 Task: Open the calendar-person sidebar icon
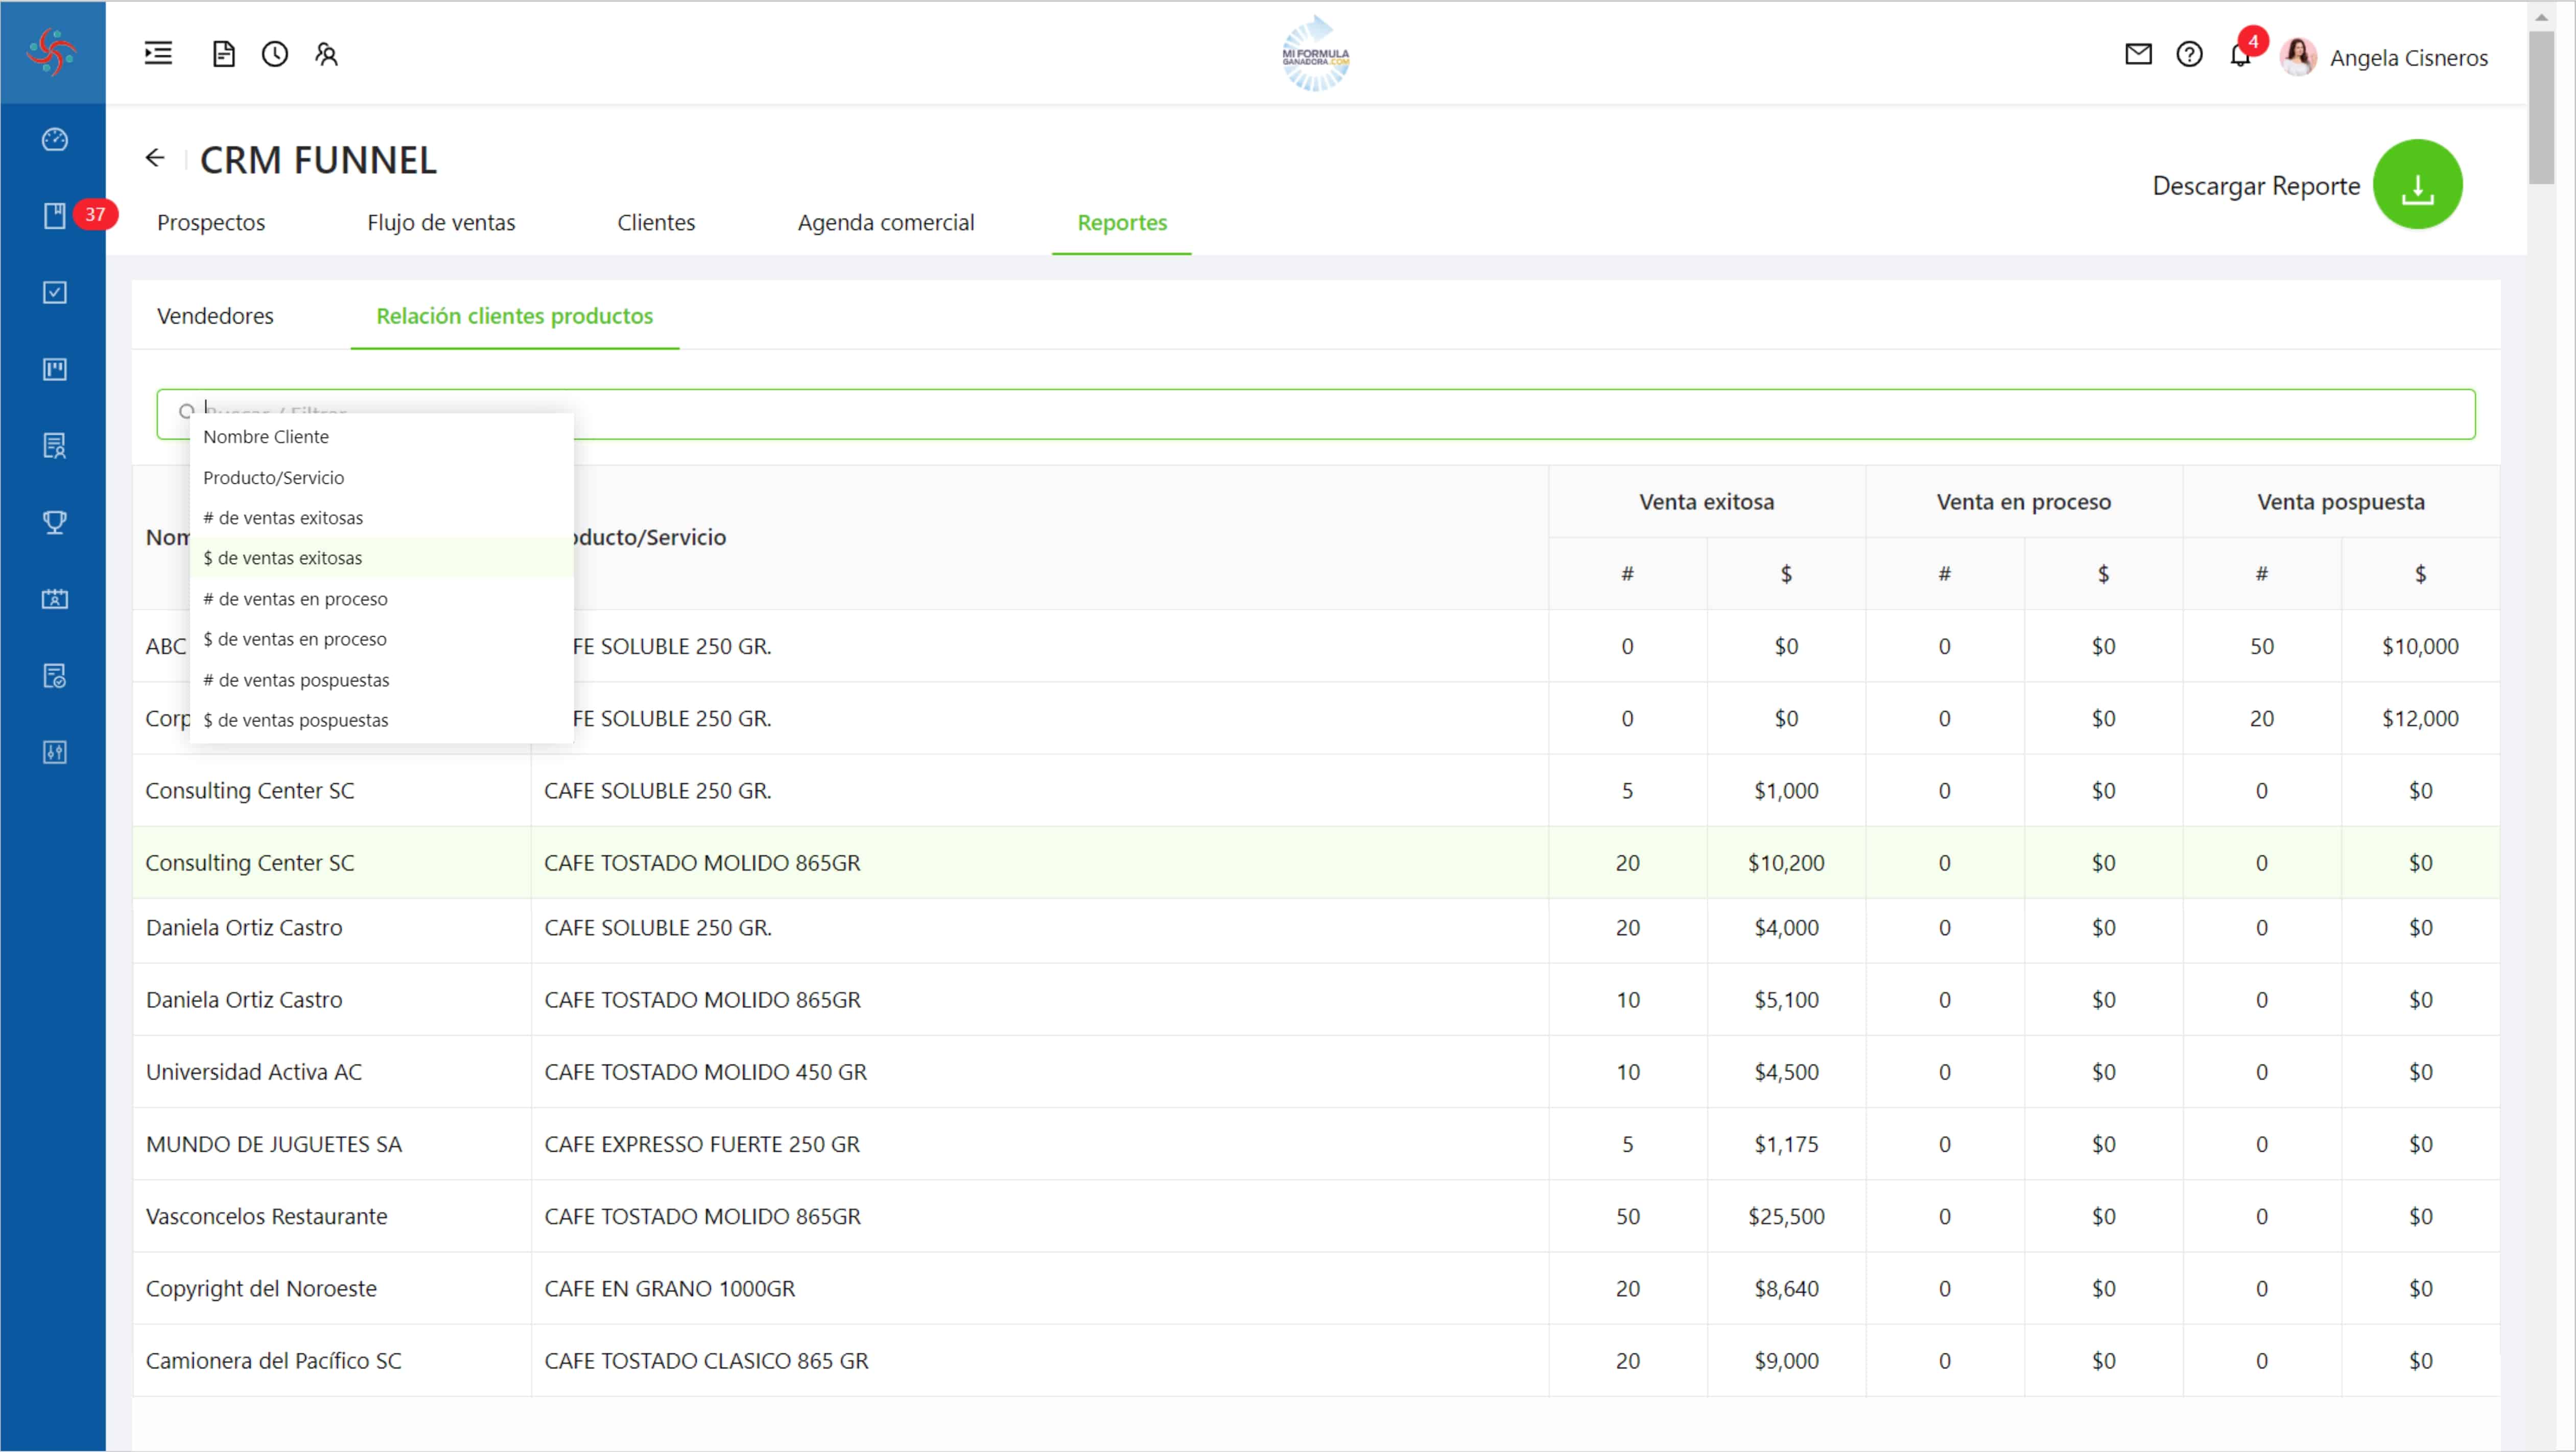click(55, 599)
